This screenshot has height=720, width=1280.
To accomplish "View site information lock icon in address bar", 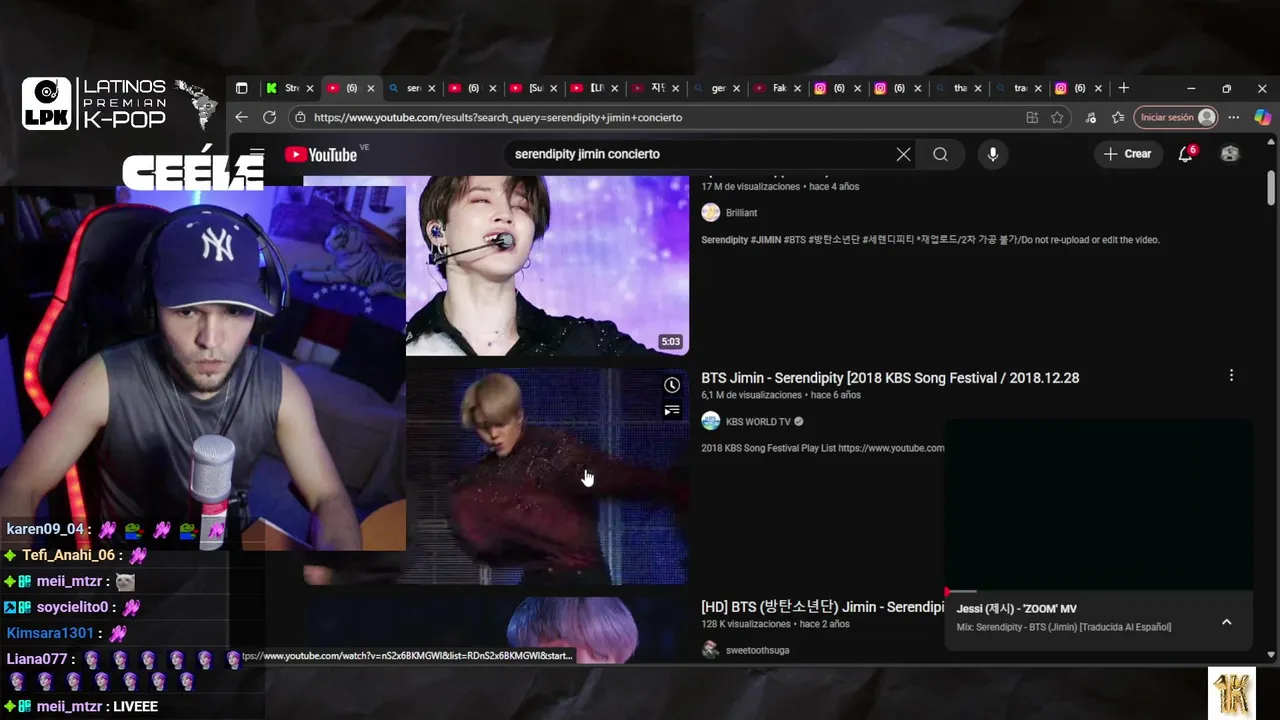I will [x=299, y=117].
